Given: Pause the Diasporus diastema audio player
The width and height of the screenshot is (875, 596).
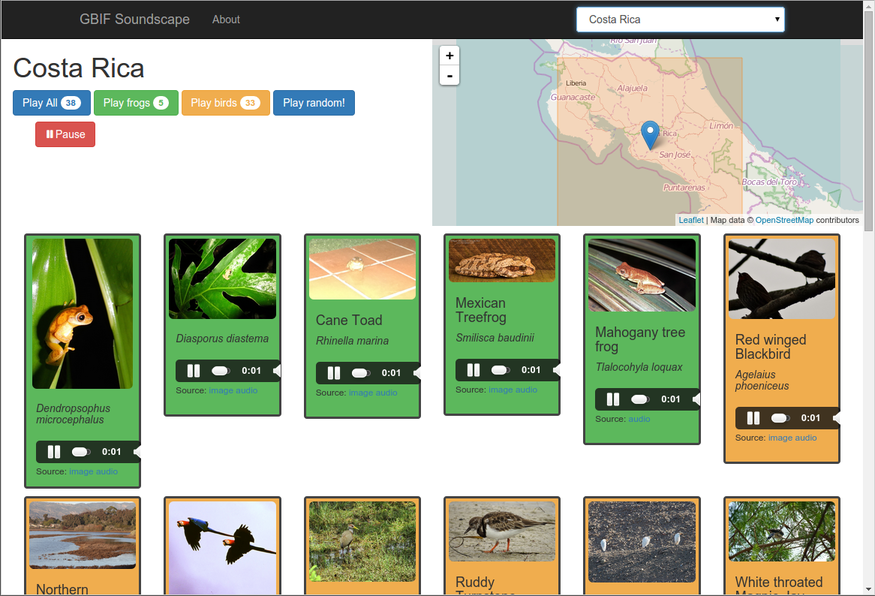Looking at the screenshot, I should click(194, 371).
